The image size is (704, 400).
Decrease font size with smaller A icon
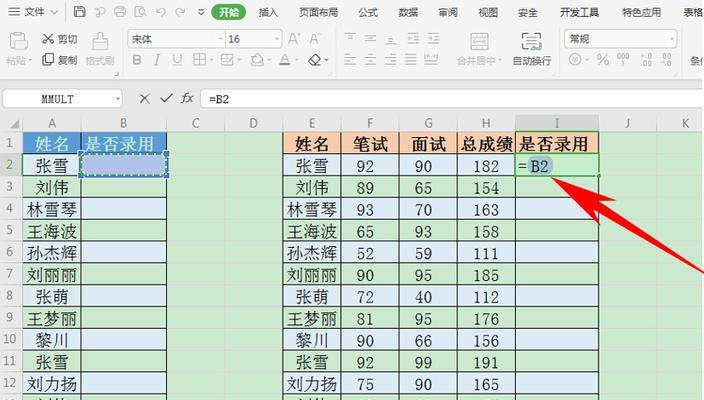point(314,39)
